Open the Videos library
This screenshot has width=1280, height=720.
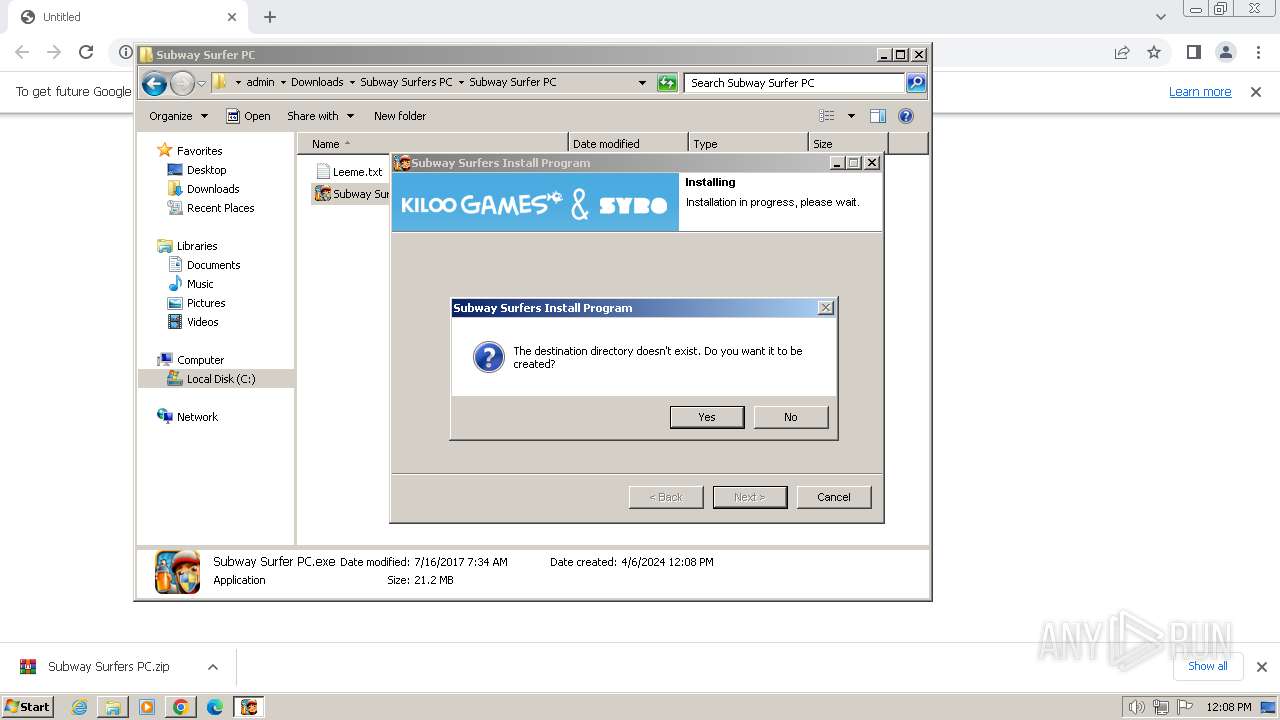[202, 322]
